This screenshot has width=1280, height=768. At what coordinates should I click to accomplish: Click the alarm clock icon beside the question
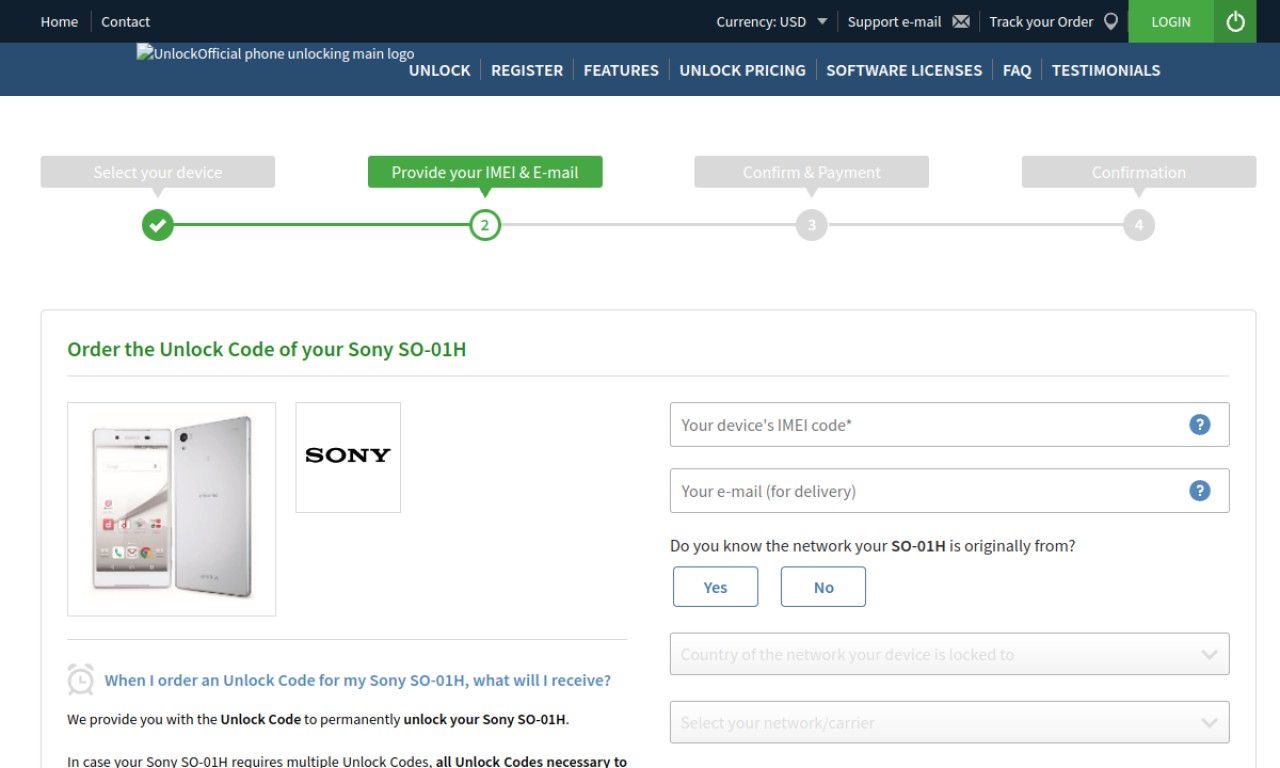coord(80,680)
